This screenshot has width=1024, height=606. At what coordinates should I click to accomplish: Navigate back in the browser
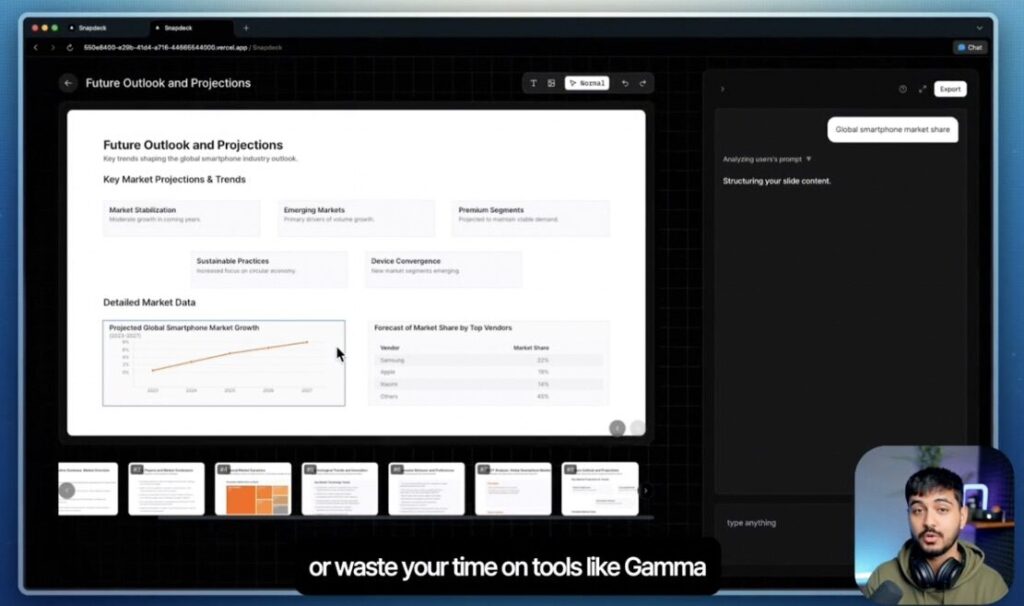(36, 47)
